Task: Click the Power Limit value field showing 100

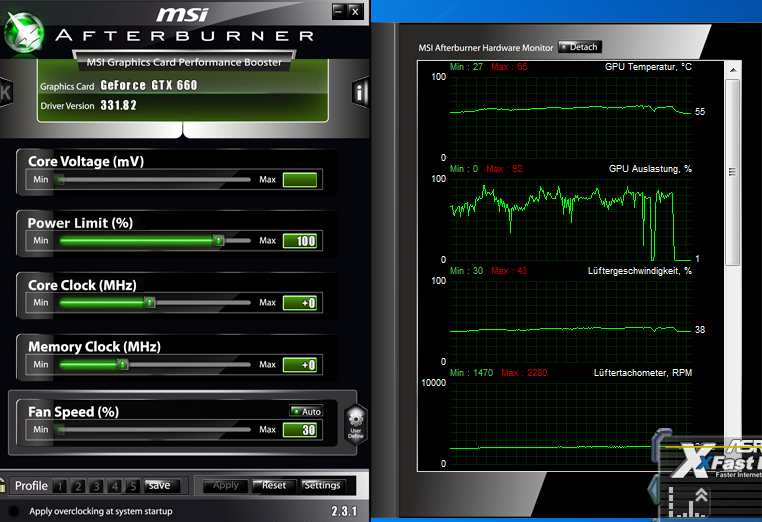Action: [300, 241]
